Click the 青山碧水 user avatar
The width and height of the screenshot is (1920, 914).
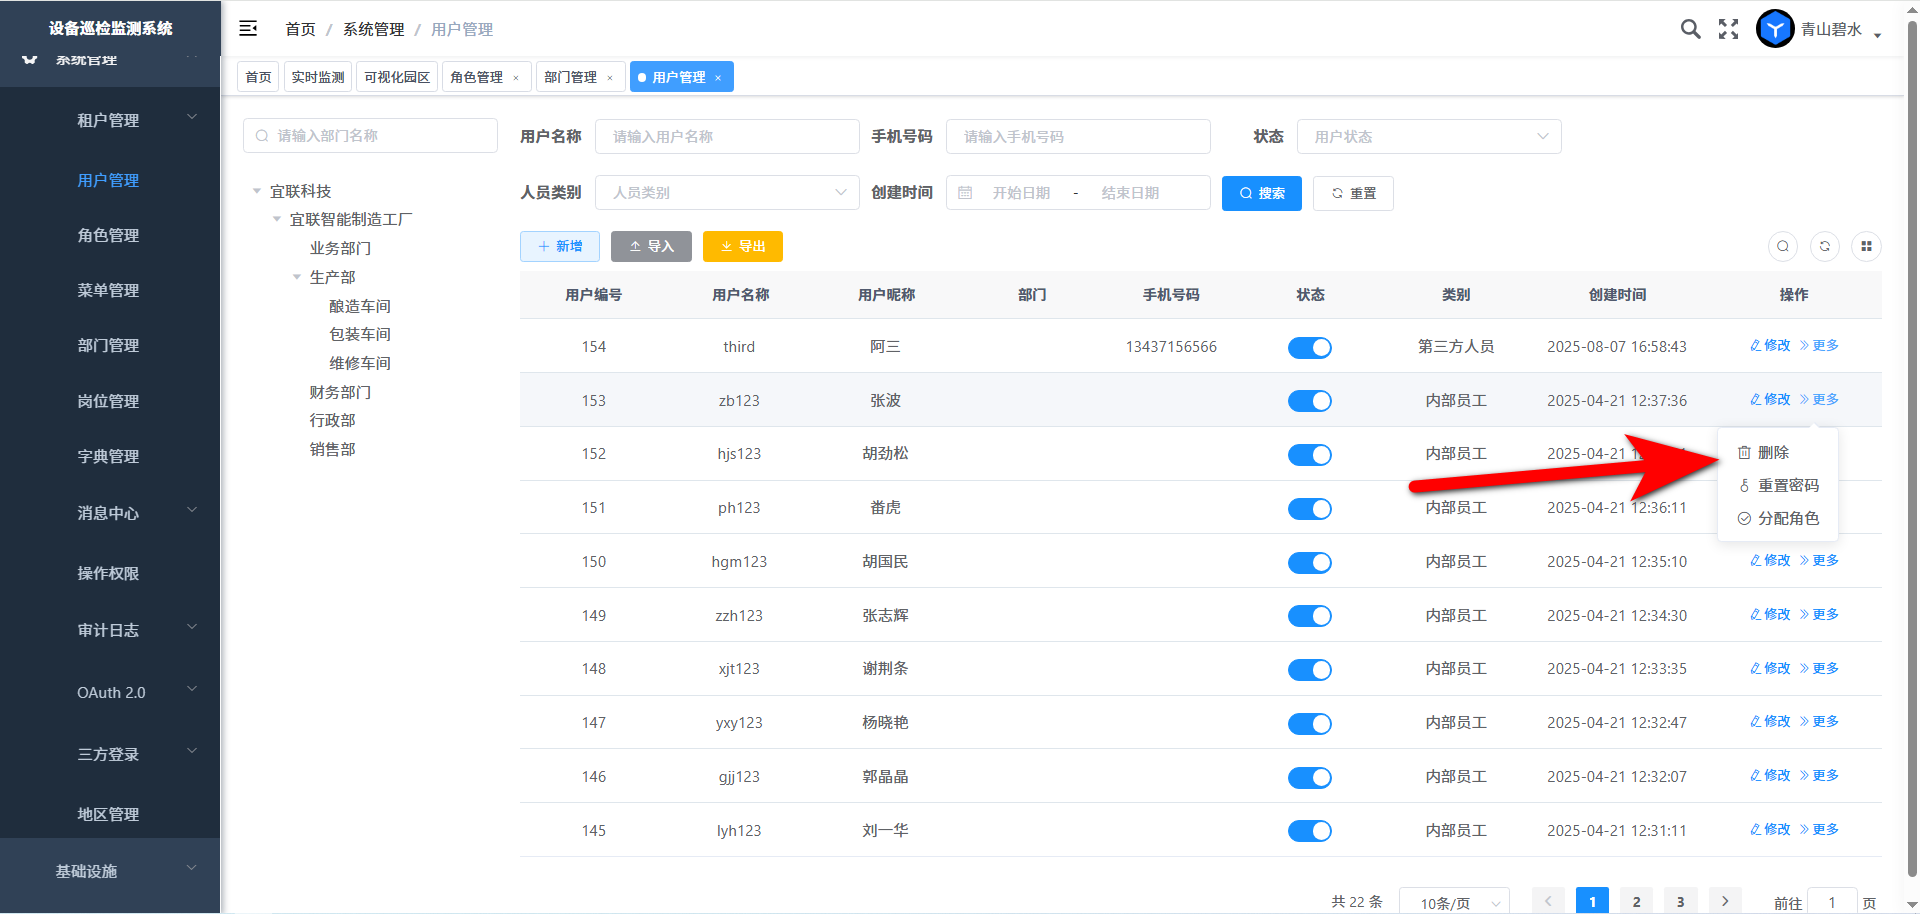[x=1775, y=29]
